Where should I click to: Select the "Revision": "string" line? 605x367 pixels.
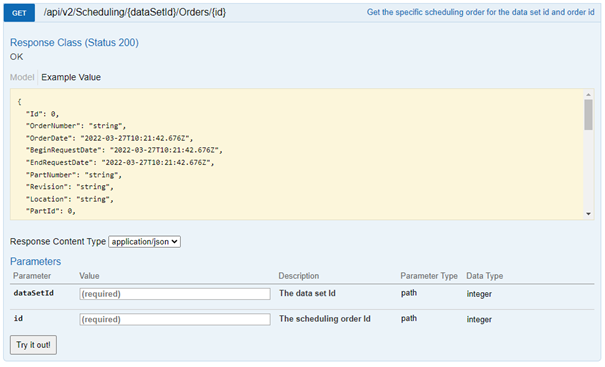(69, 187)
